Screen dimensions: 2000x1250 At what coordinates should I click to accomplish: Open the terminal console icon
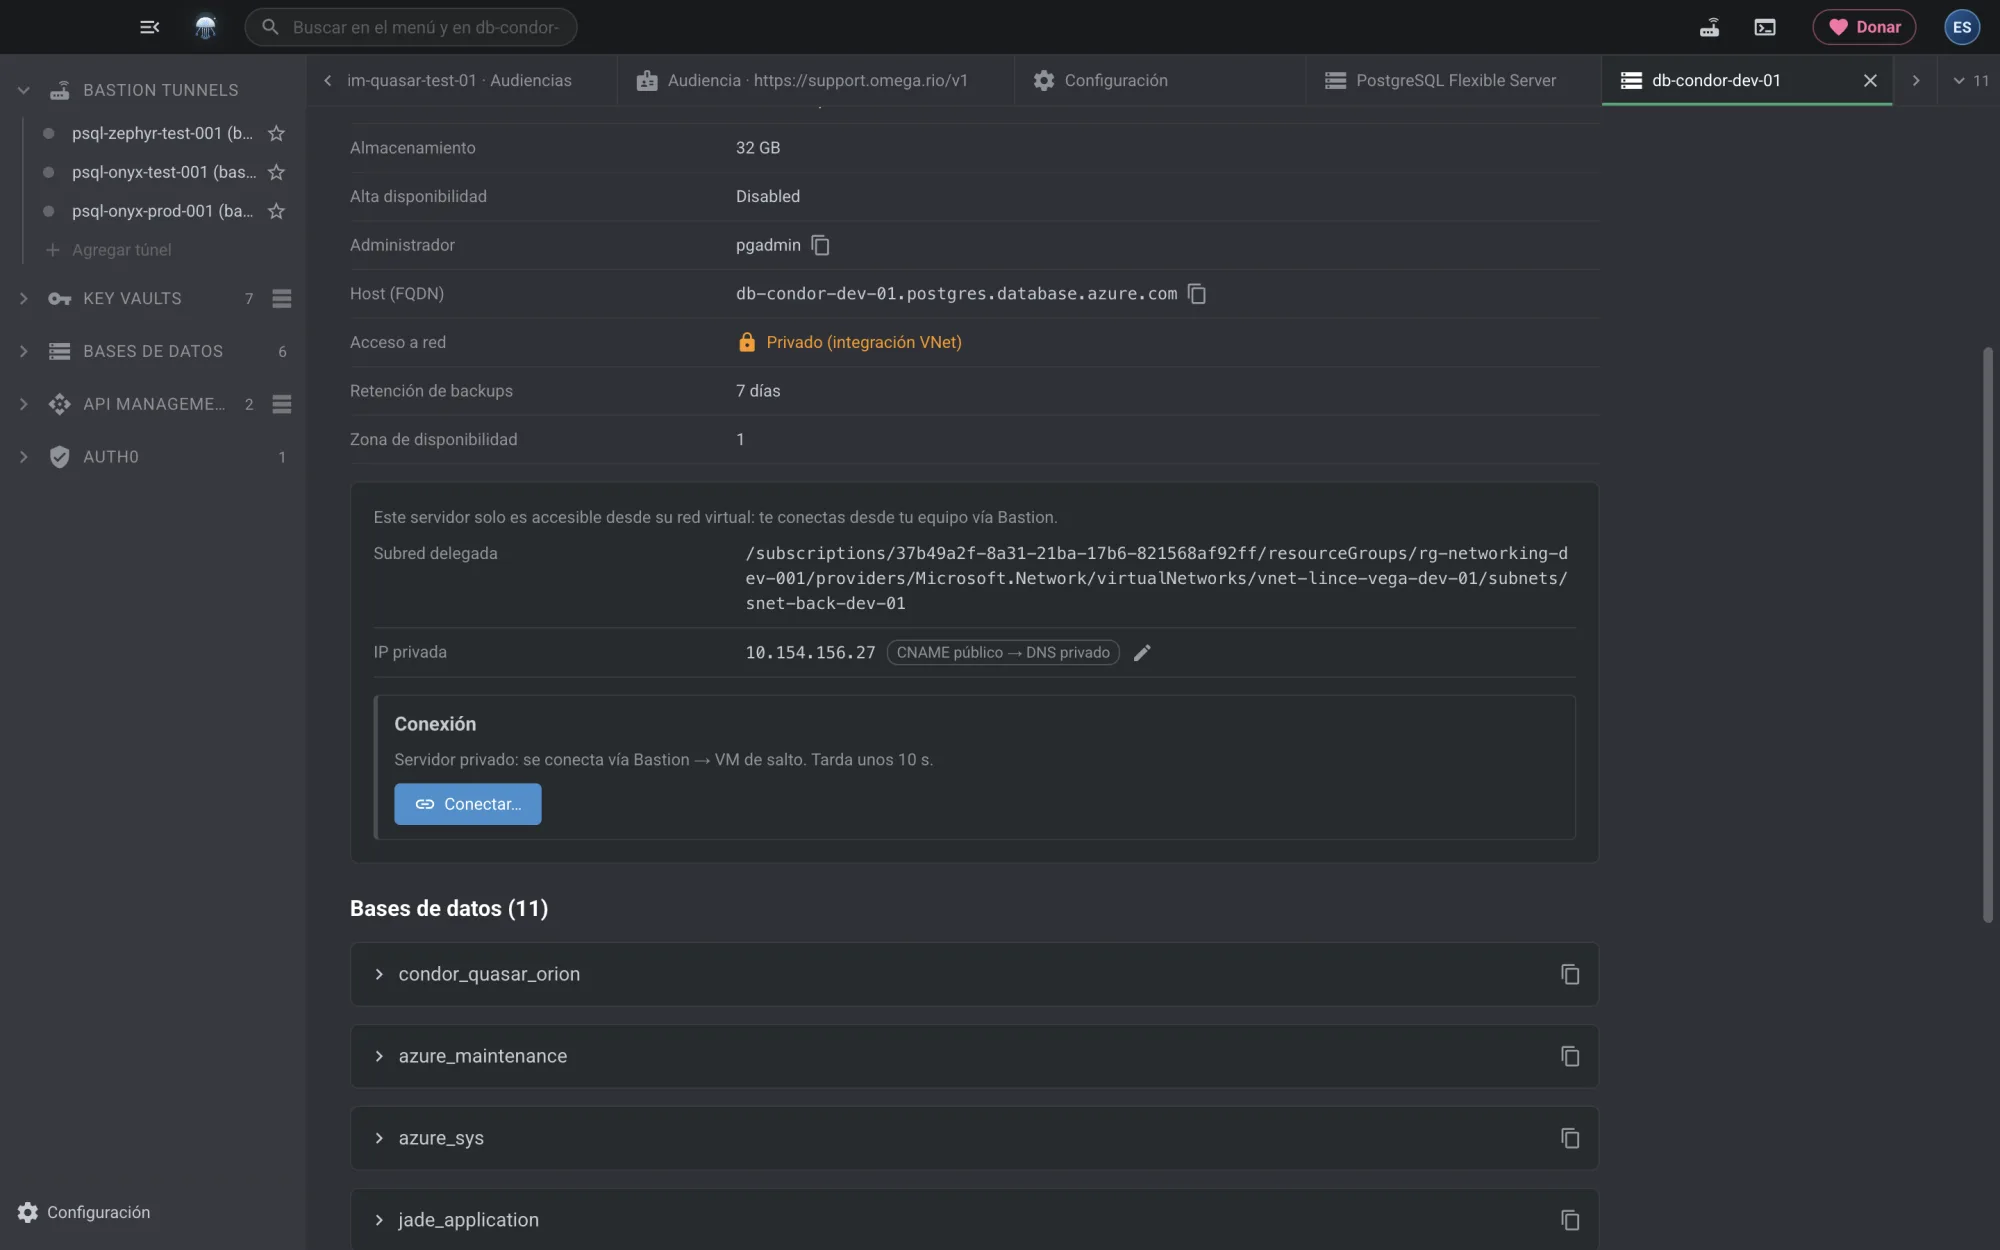pyautogui.click(x=1765, y=27)
